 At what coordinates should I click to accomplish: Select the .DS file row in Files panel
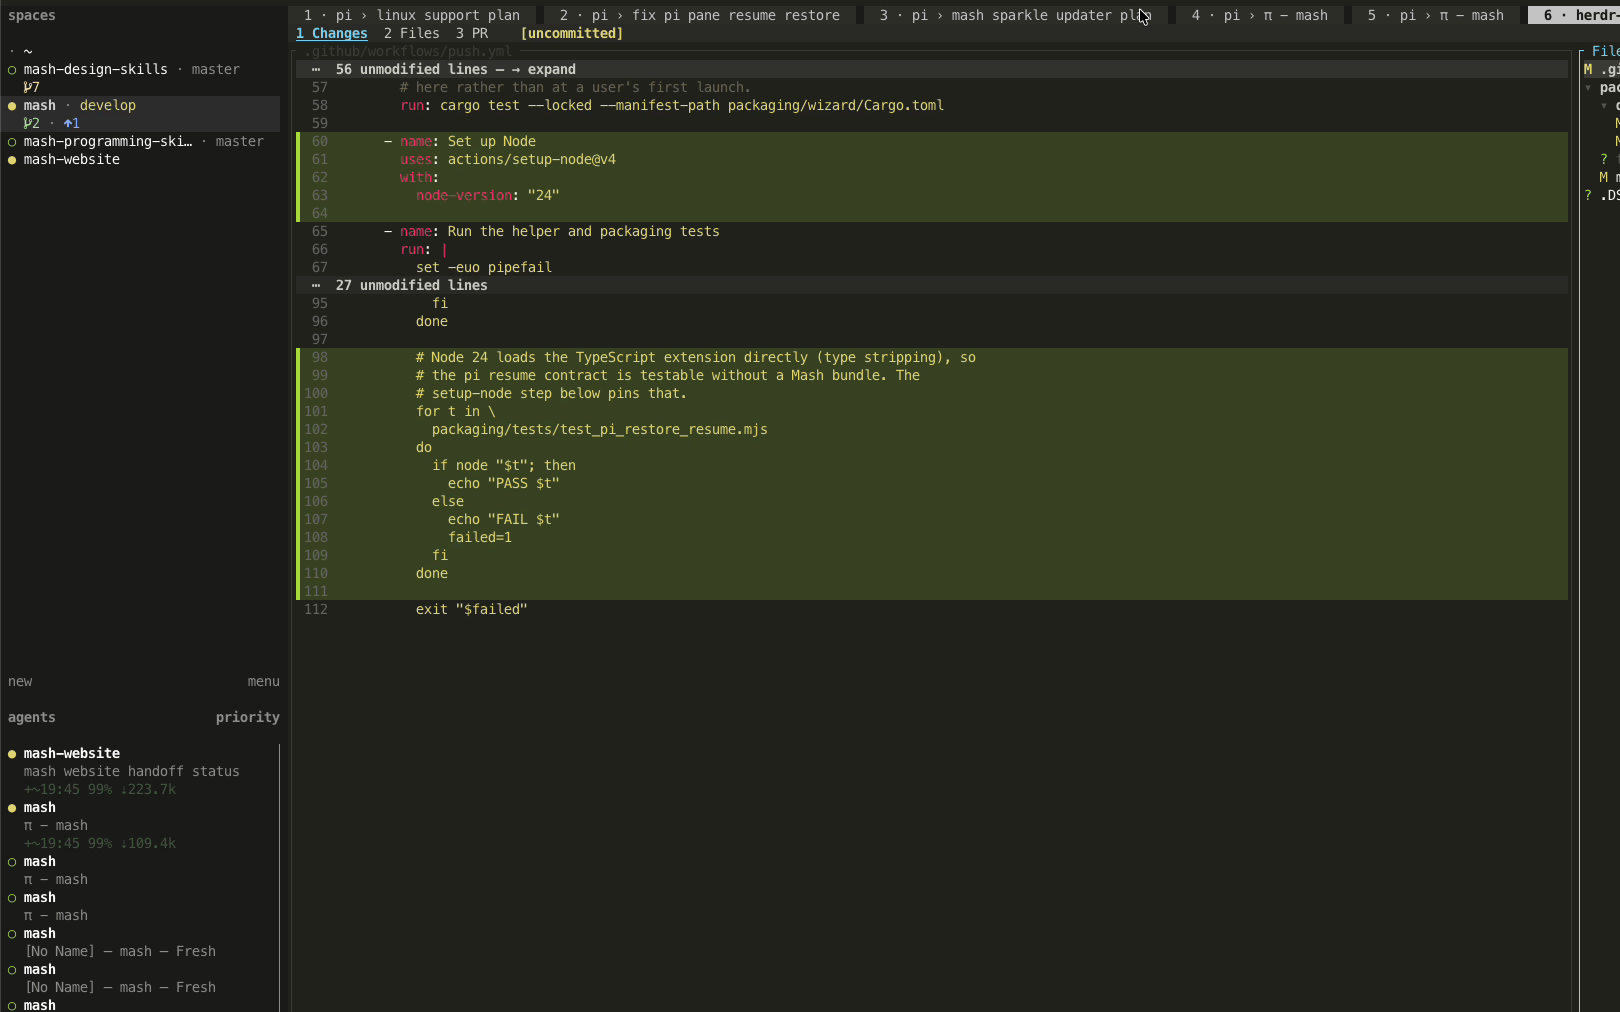point(1600,196)
